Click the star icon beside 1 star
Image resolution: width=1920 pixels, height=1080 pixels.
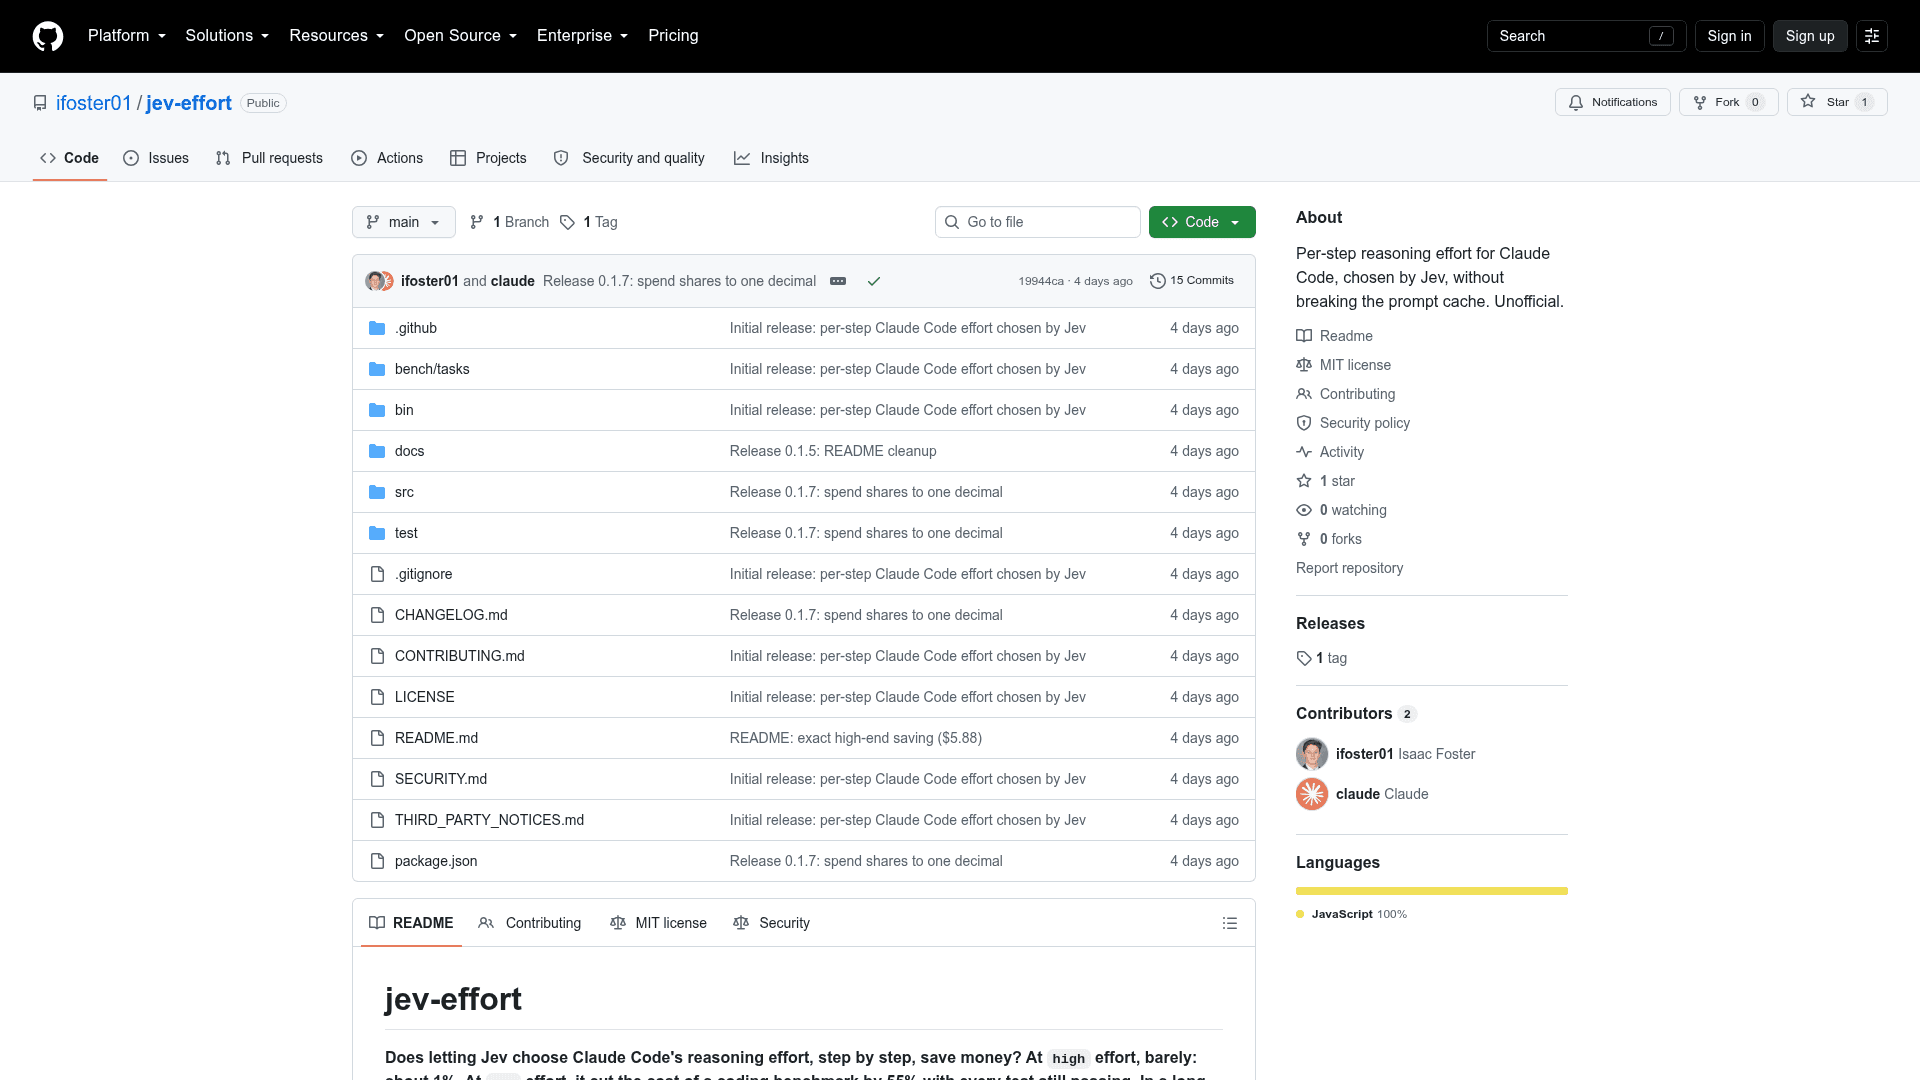pyautogui.click(x=1304, y=481)
